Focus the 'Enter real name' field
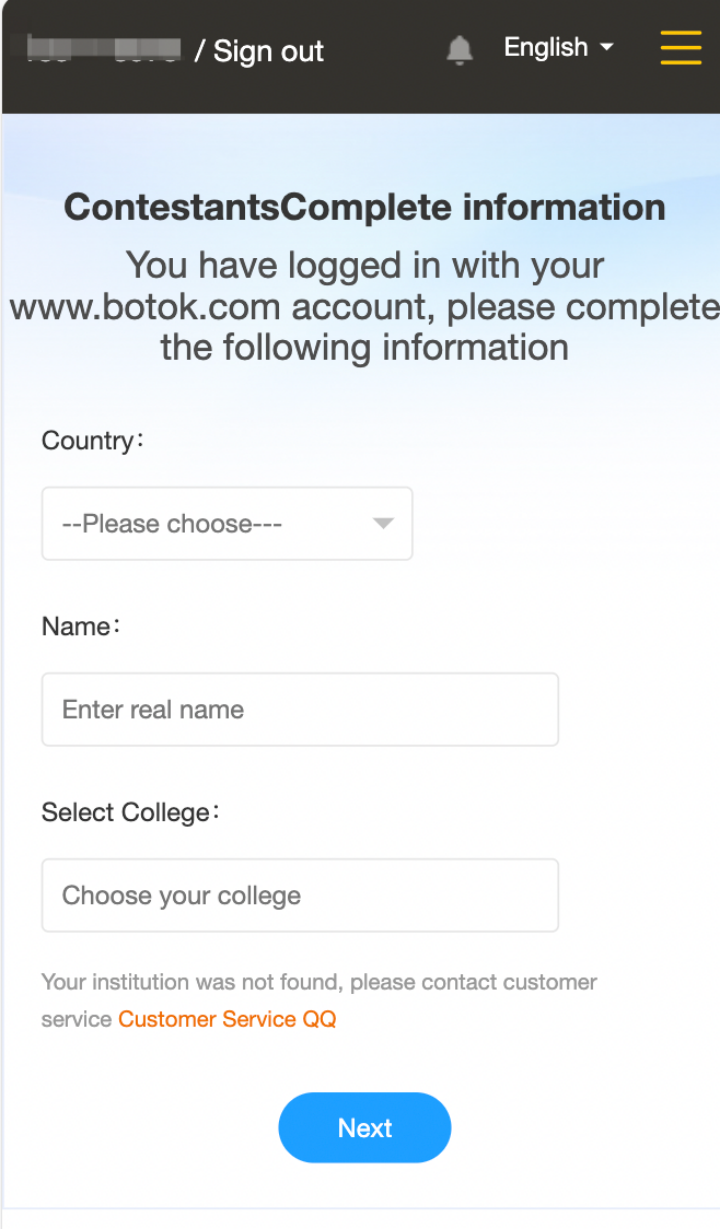Viewport: 720px width, 1229px height. pyautogui.click(x=300, y=709)
